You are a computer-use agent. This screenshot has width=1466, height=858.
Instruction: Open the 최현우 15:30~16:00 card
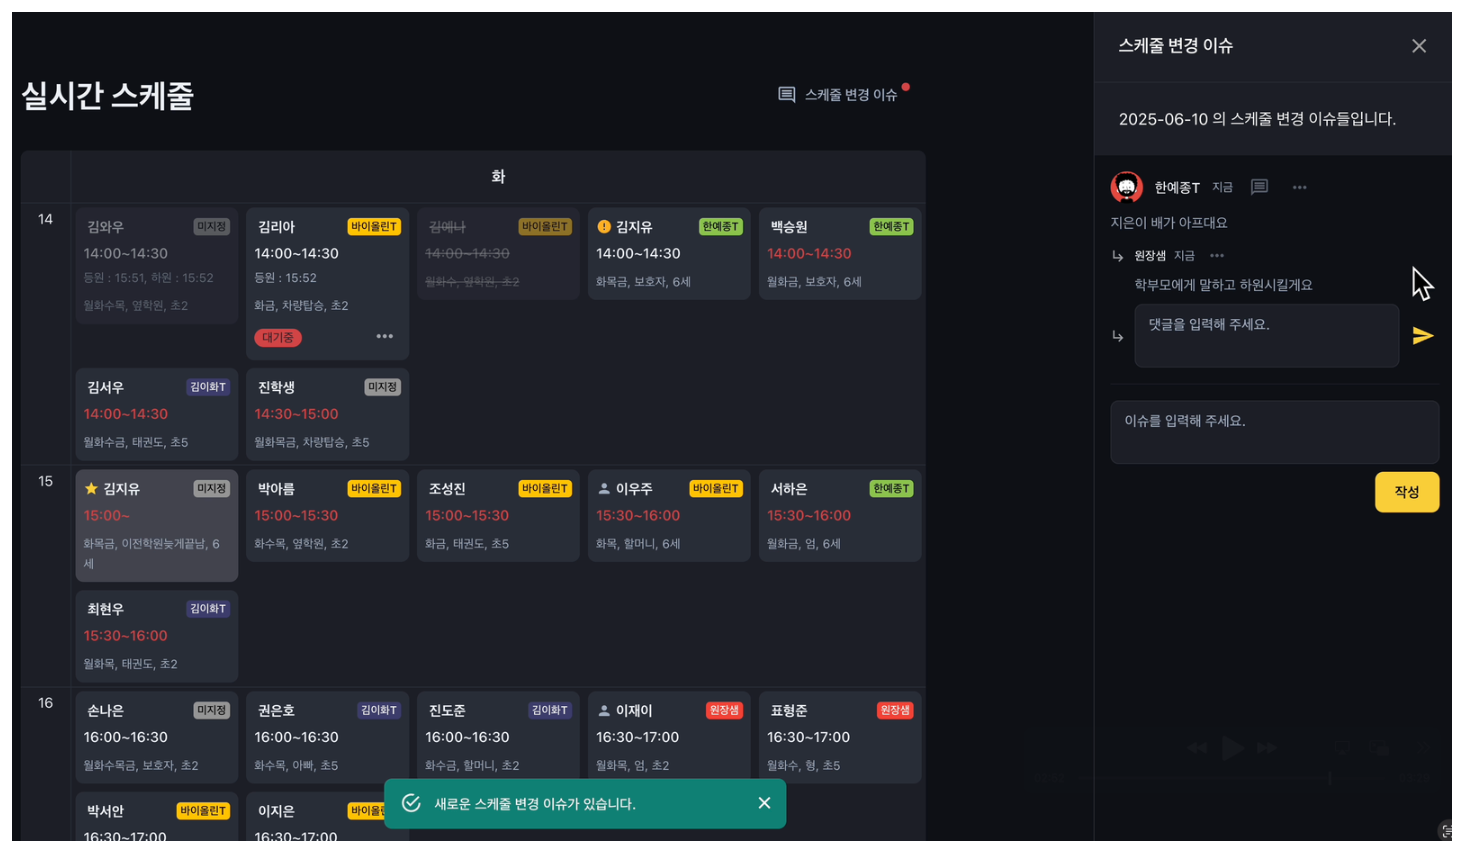(x=157, y=636)
